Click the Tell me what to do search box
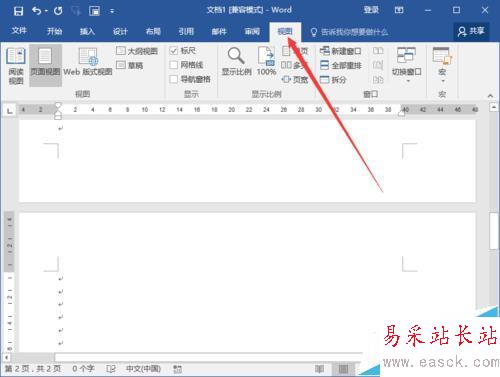 [349, 32]
